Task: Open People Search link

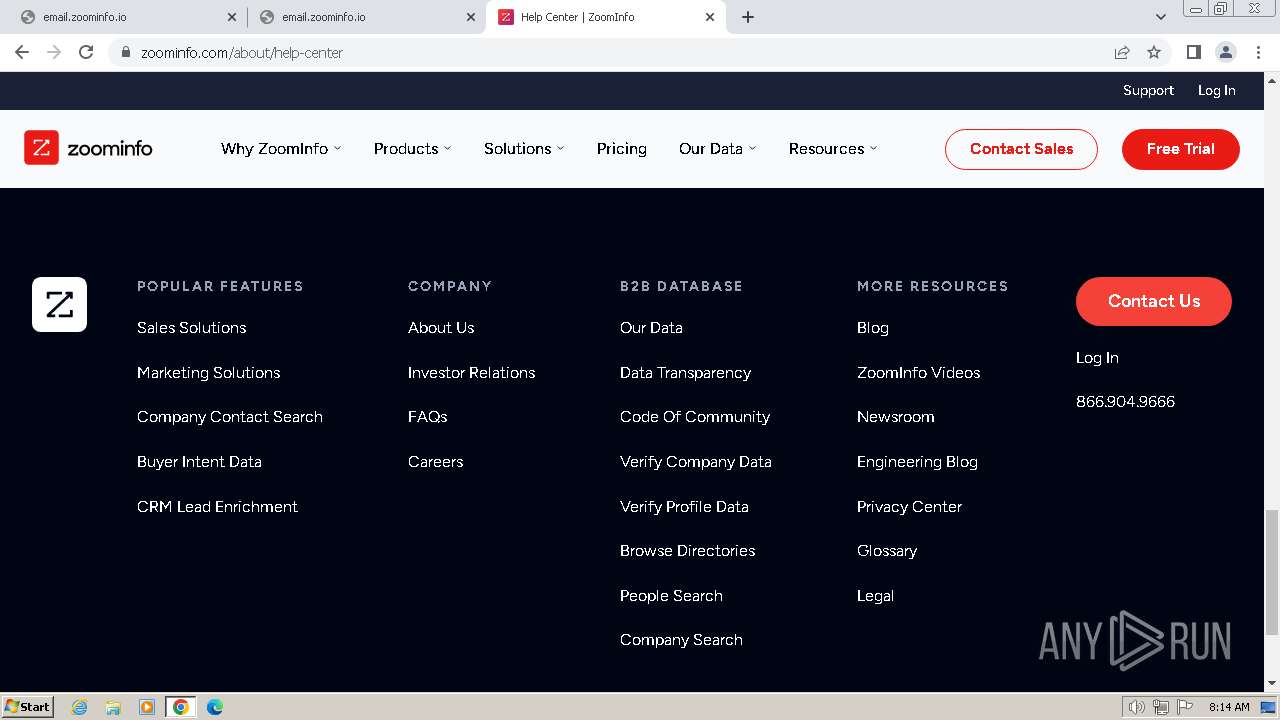Action: pos(671,596)
